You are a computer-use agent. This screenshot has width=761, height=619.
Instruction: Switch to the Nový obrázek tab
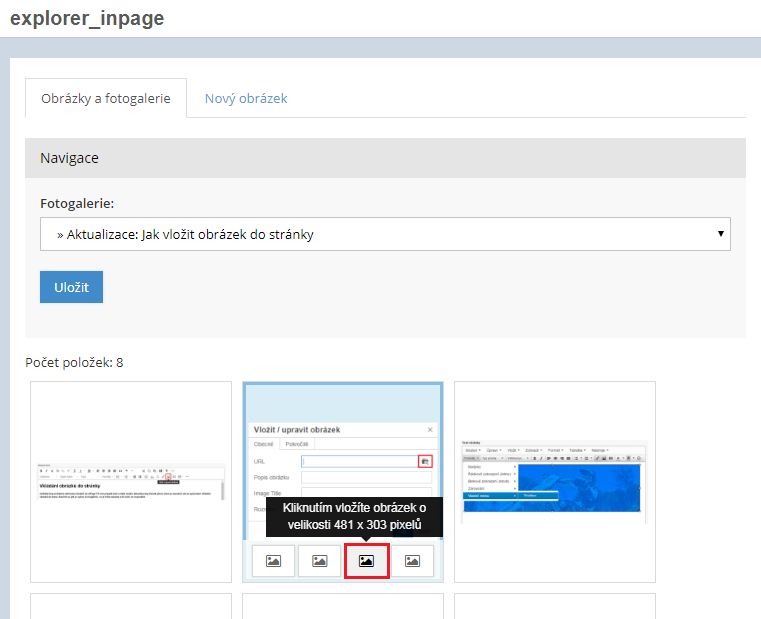click(x=246, y=99)
